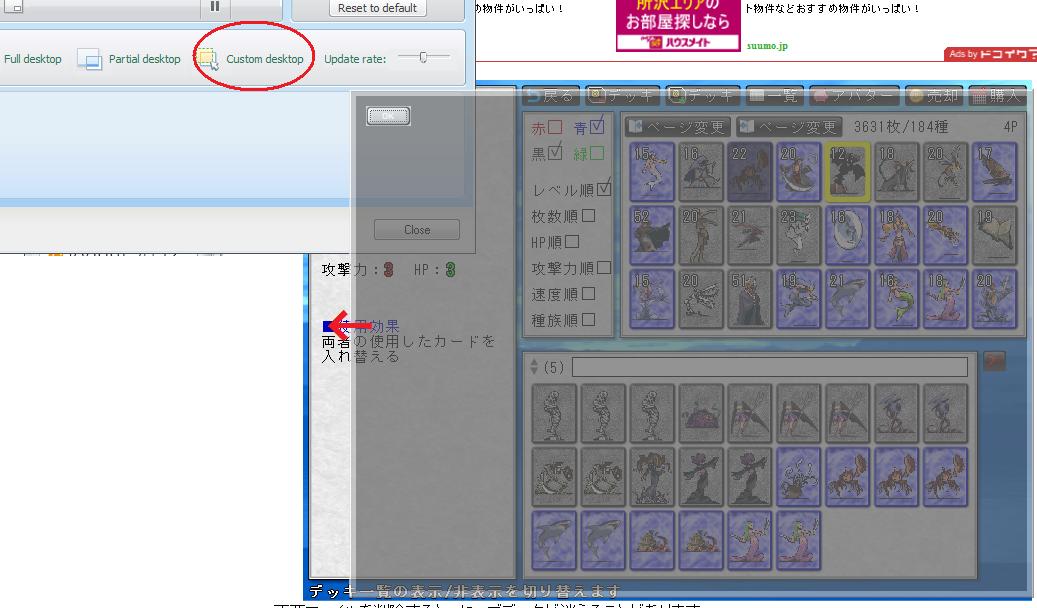The width and height of the screenshot is (1037, 608).
Task: Open the アバター avatar menu
Action: (853, 96)
